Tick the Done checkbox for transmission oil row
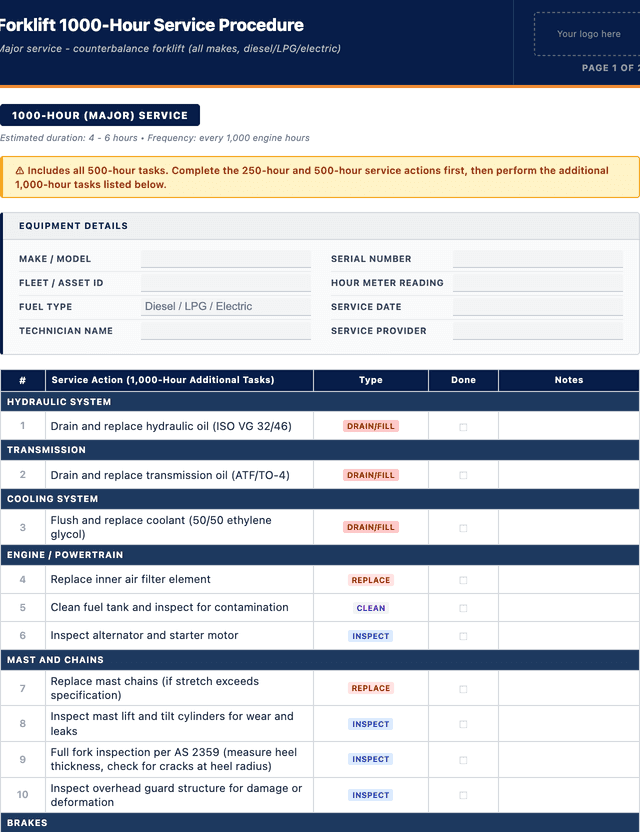The height and width of the screenshot is (832, 640). coord(463,475)
